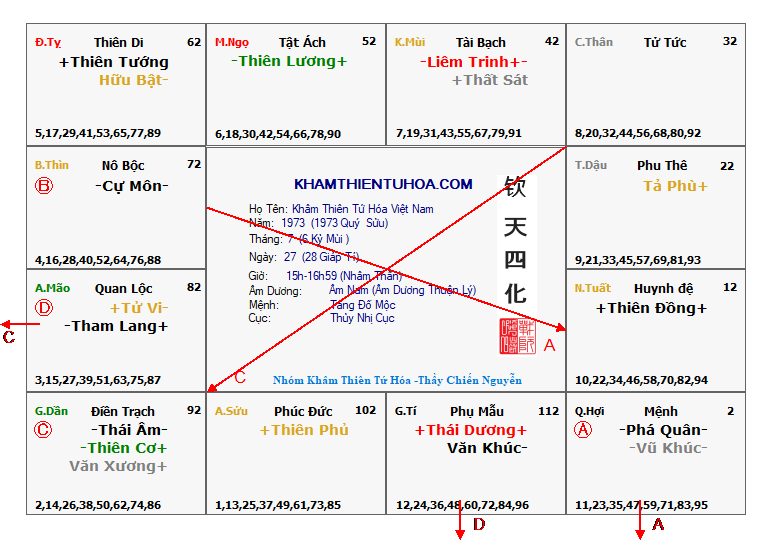Click the Họ Tên line in center info
The width and height of the screenshot is (775, 548).
click(x=341, y=209)
